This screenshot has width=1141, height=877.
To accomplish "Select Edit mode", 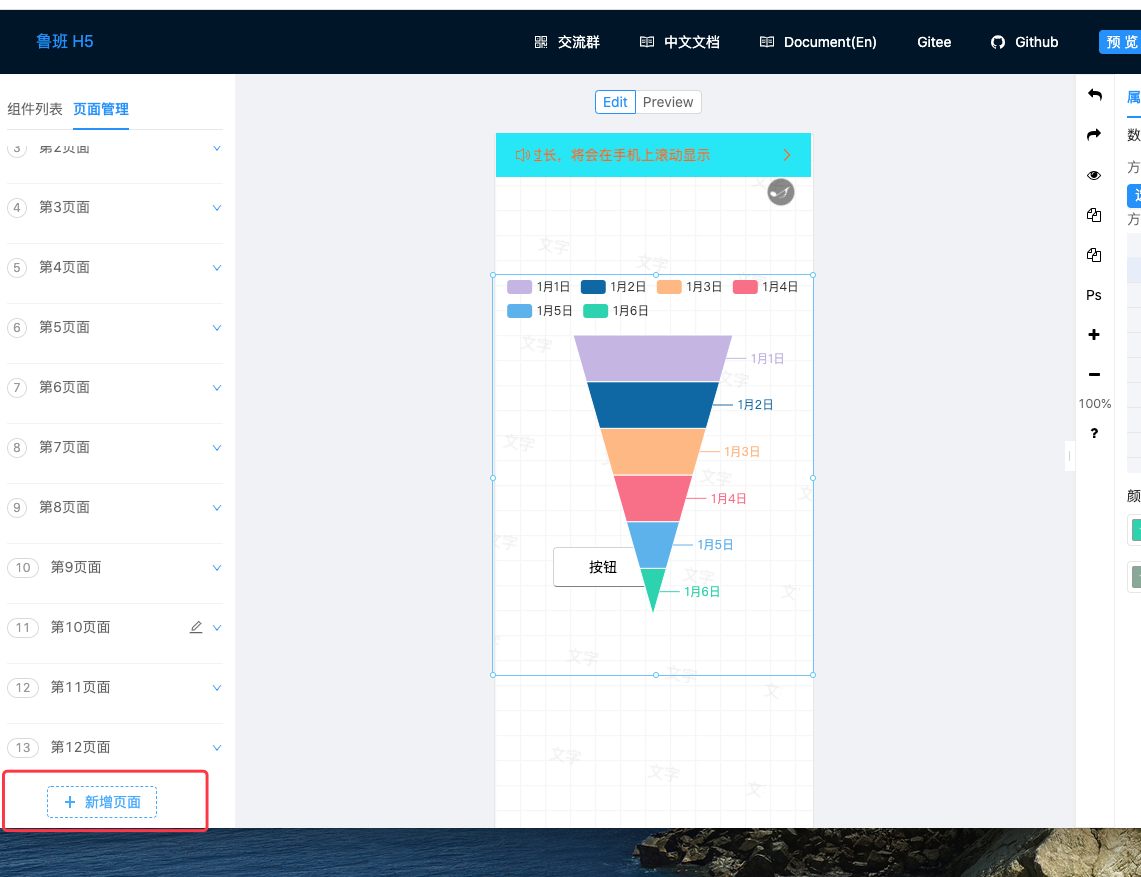I will point(615,102).
